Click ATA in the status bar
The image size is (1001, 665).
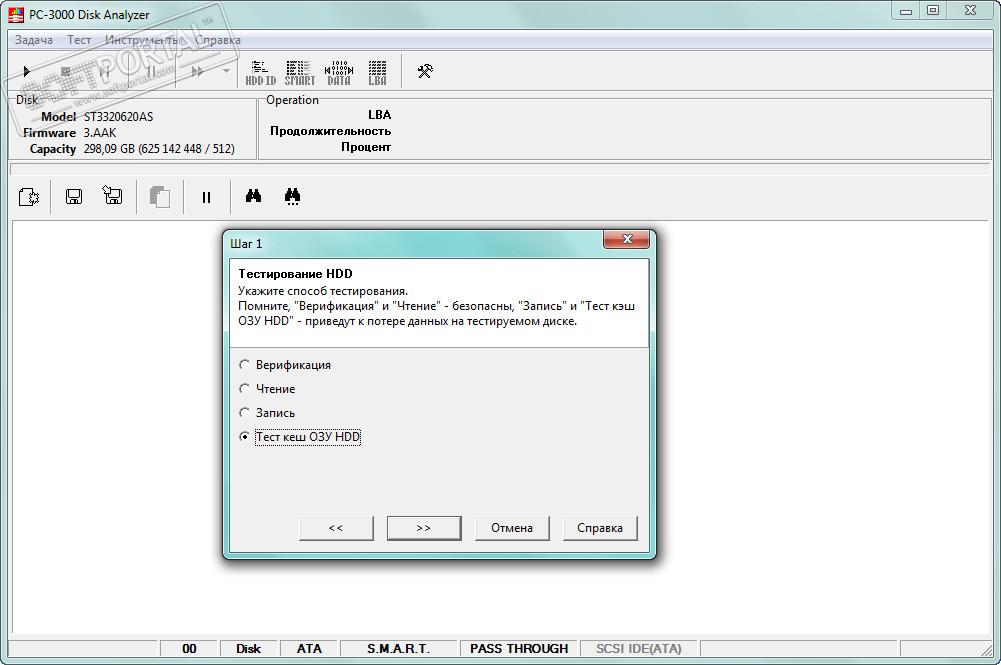click(x=309, y=648)
